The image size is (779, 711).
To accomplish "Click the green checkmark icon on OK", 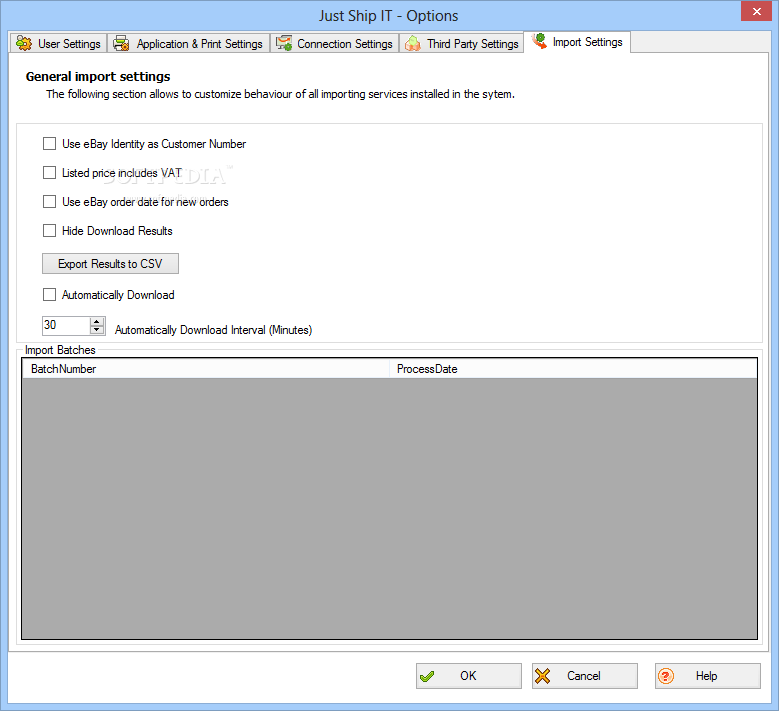I will pyautogui.click(x=427, y=676).
